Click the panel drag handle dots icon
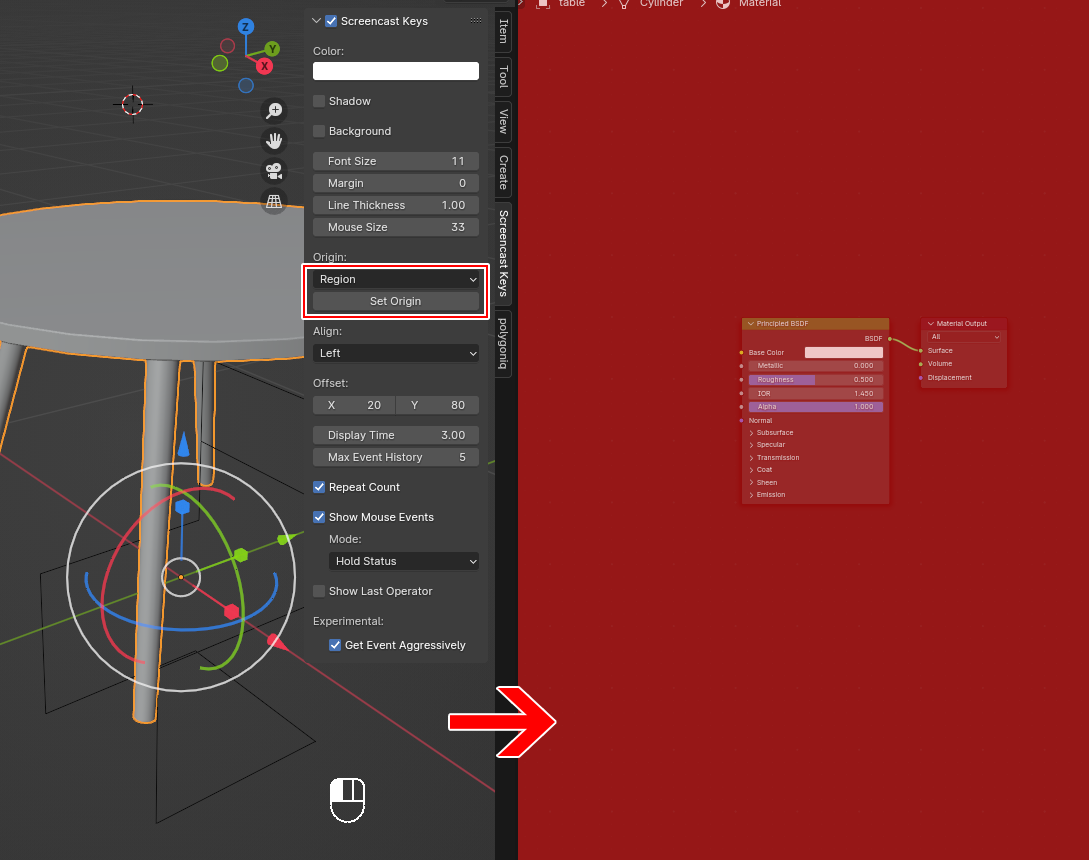The width and height of the screenshot is (1089, 860). pos(475,21)
